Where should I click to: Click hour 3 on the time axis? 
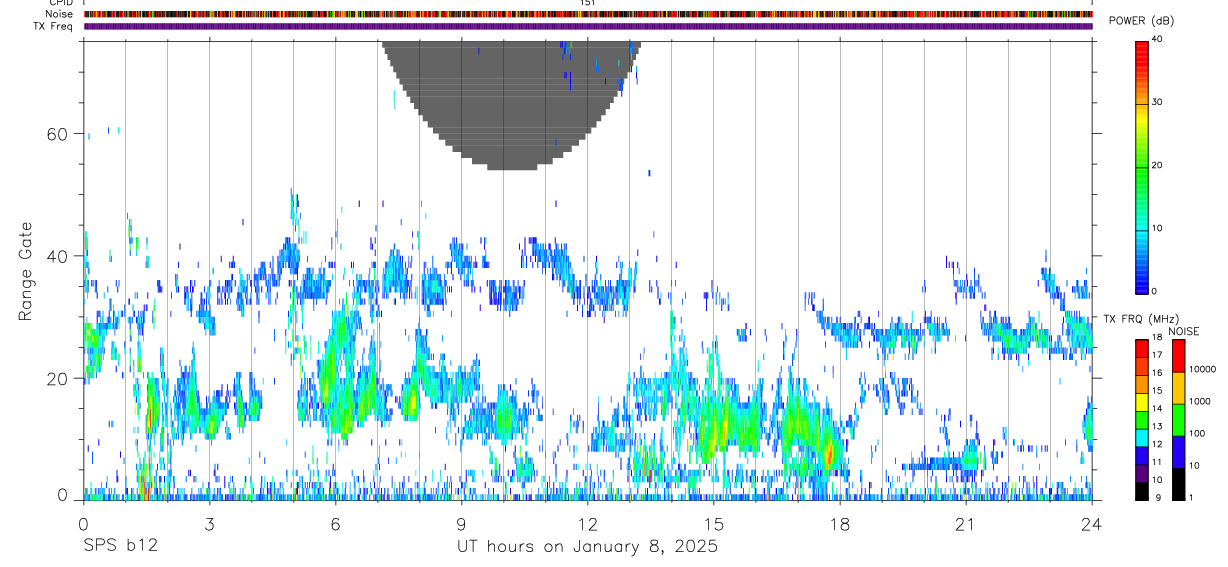209,524
